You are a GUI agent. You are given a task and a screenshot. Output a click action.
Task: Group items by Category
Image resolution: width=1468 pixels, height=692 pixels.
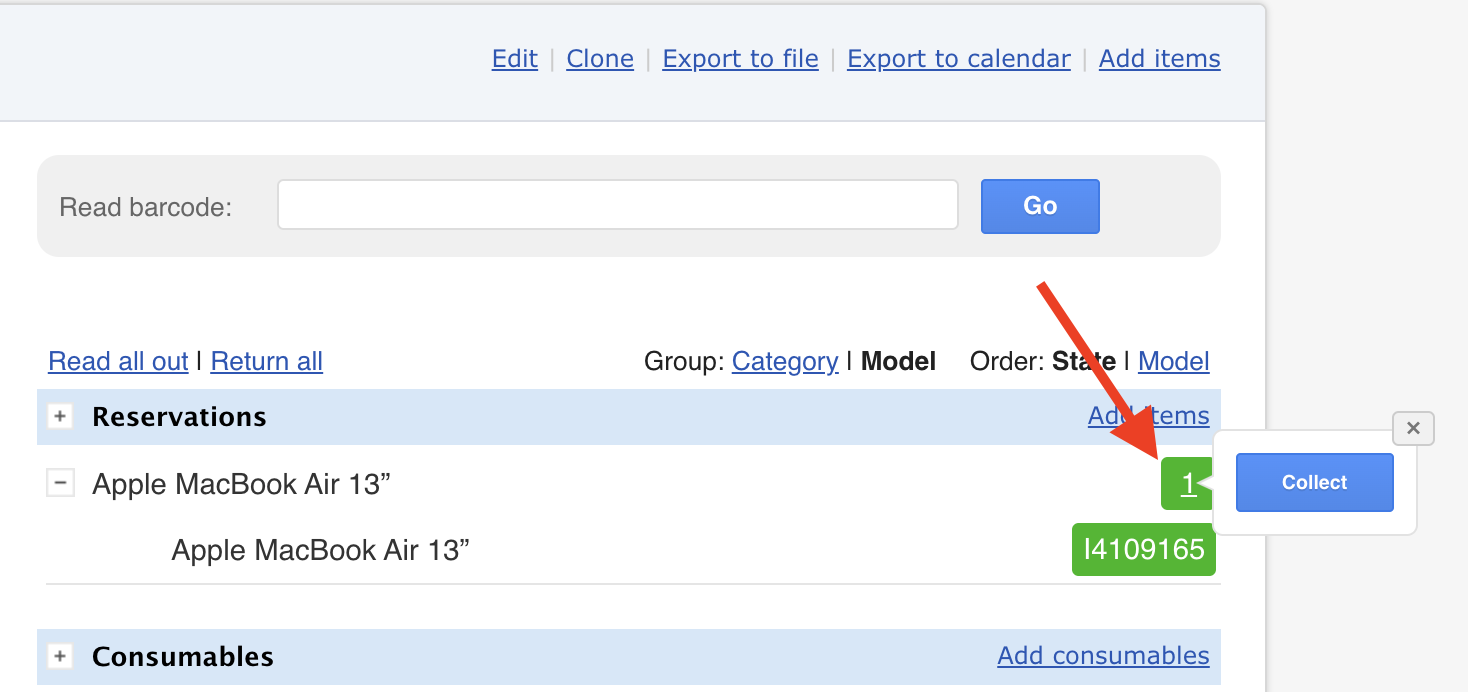pos(784,361)
